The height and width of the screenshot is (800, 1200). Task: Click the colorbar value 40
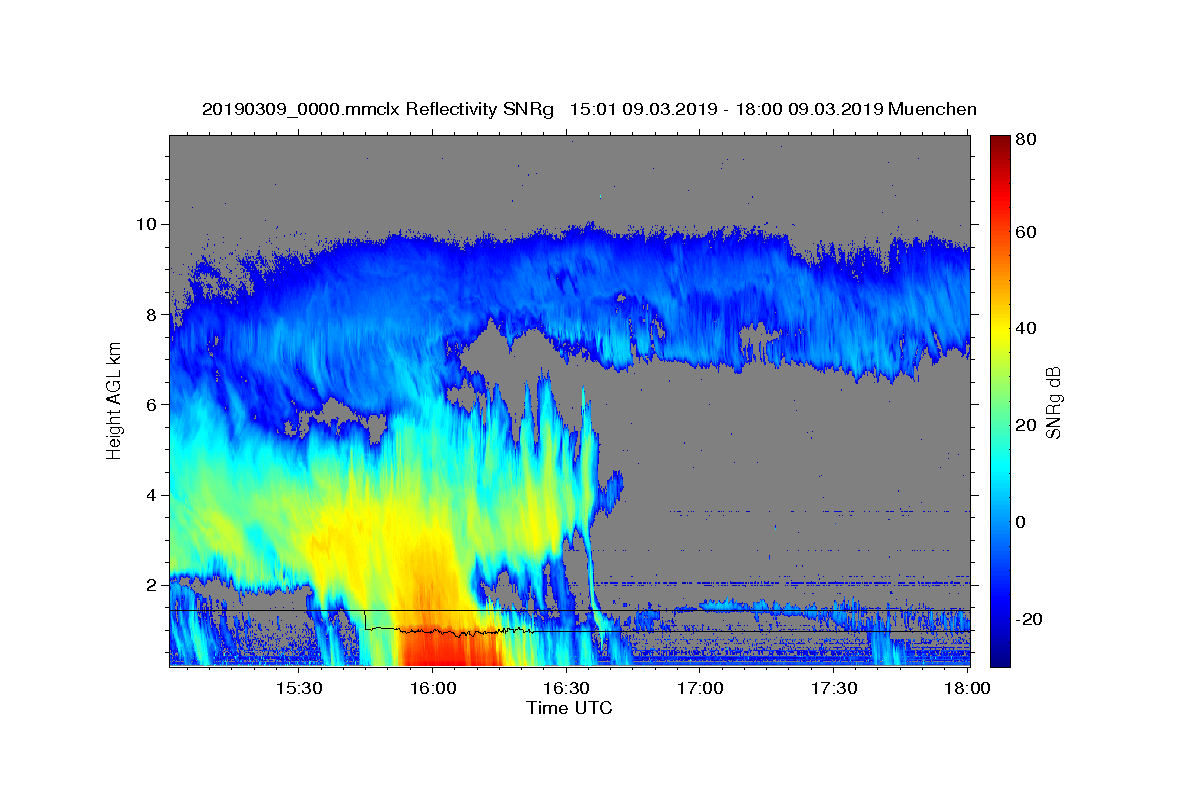(x=1025, y=328)
